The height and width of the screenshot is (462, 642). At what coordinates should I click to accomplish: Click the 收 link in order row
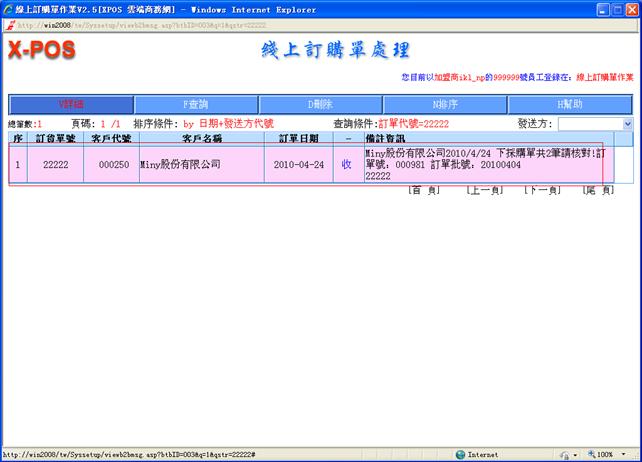pos(346,164)
